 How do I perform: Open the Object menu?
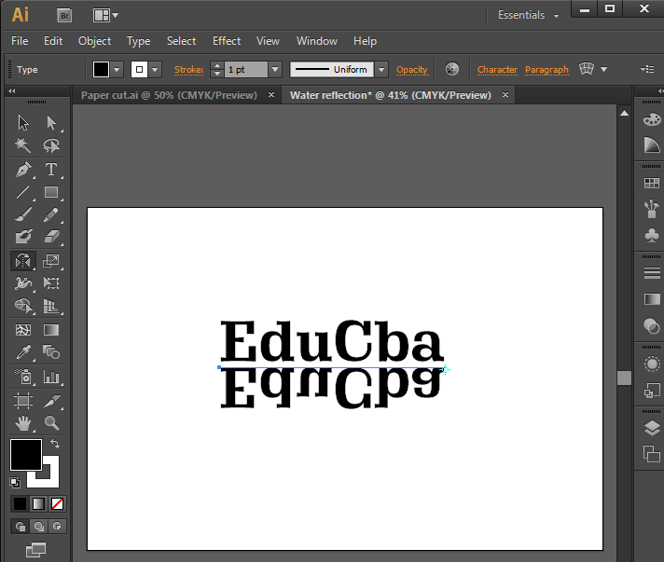click(x=94, y=41)
